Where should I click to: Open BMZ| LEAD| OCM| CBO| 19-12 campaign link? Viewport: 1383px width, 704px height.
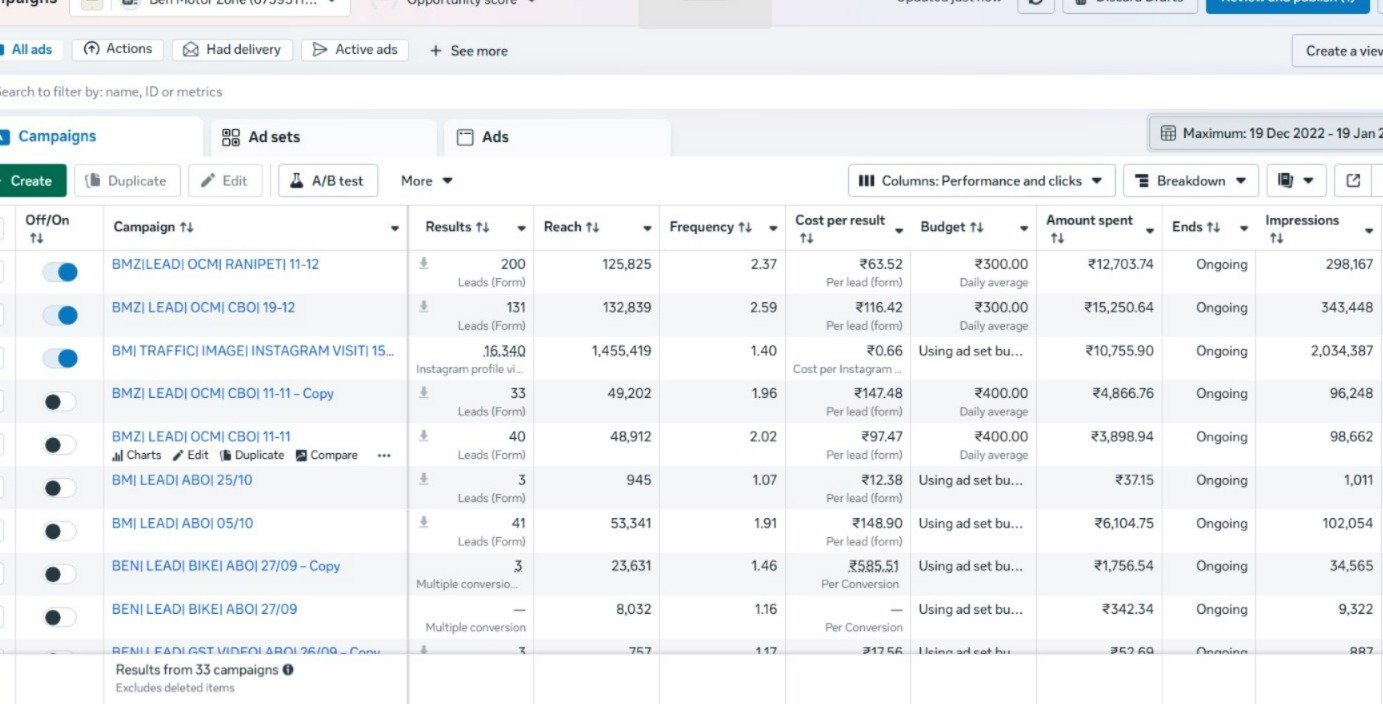(x=203, y=308)
